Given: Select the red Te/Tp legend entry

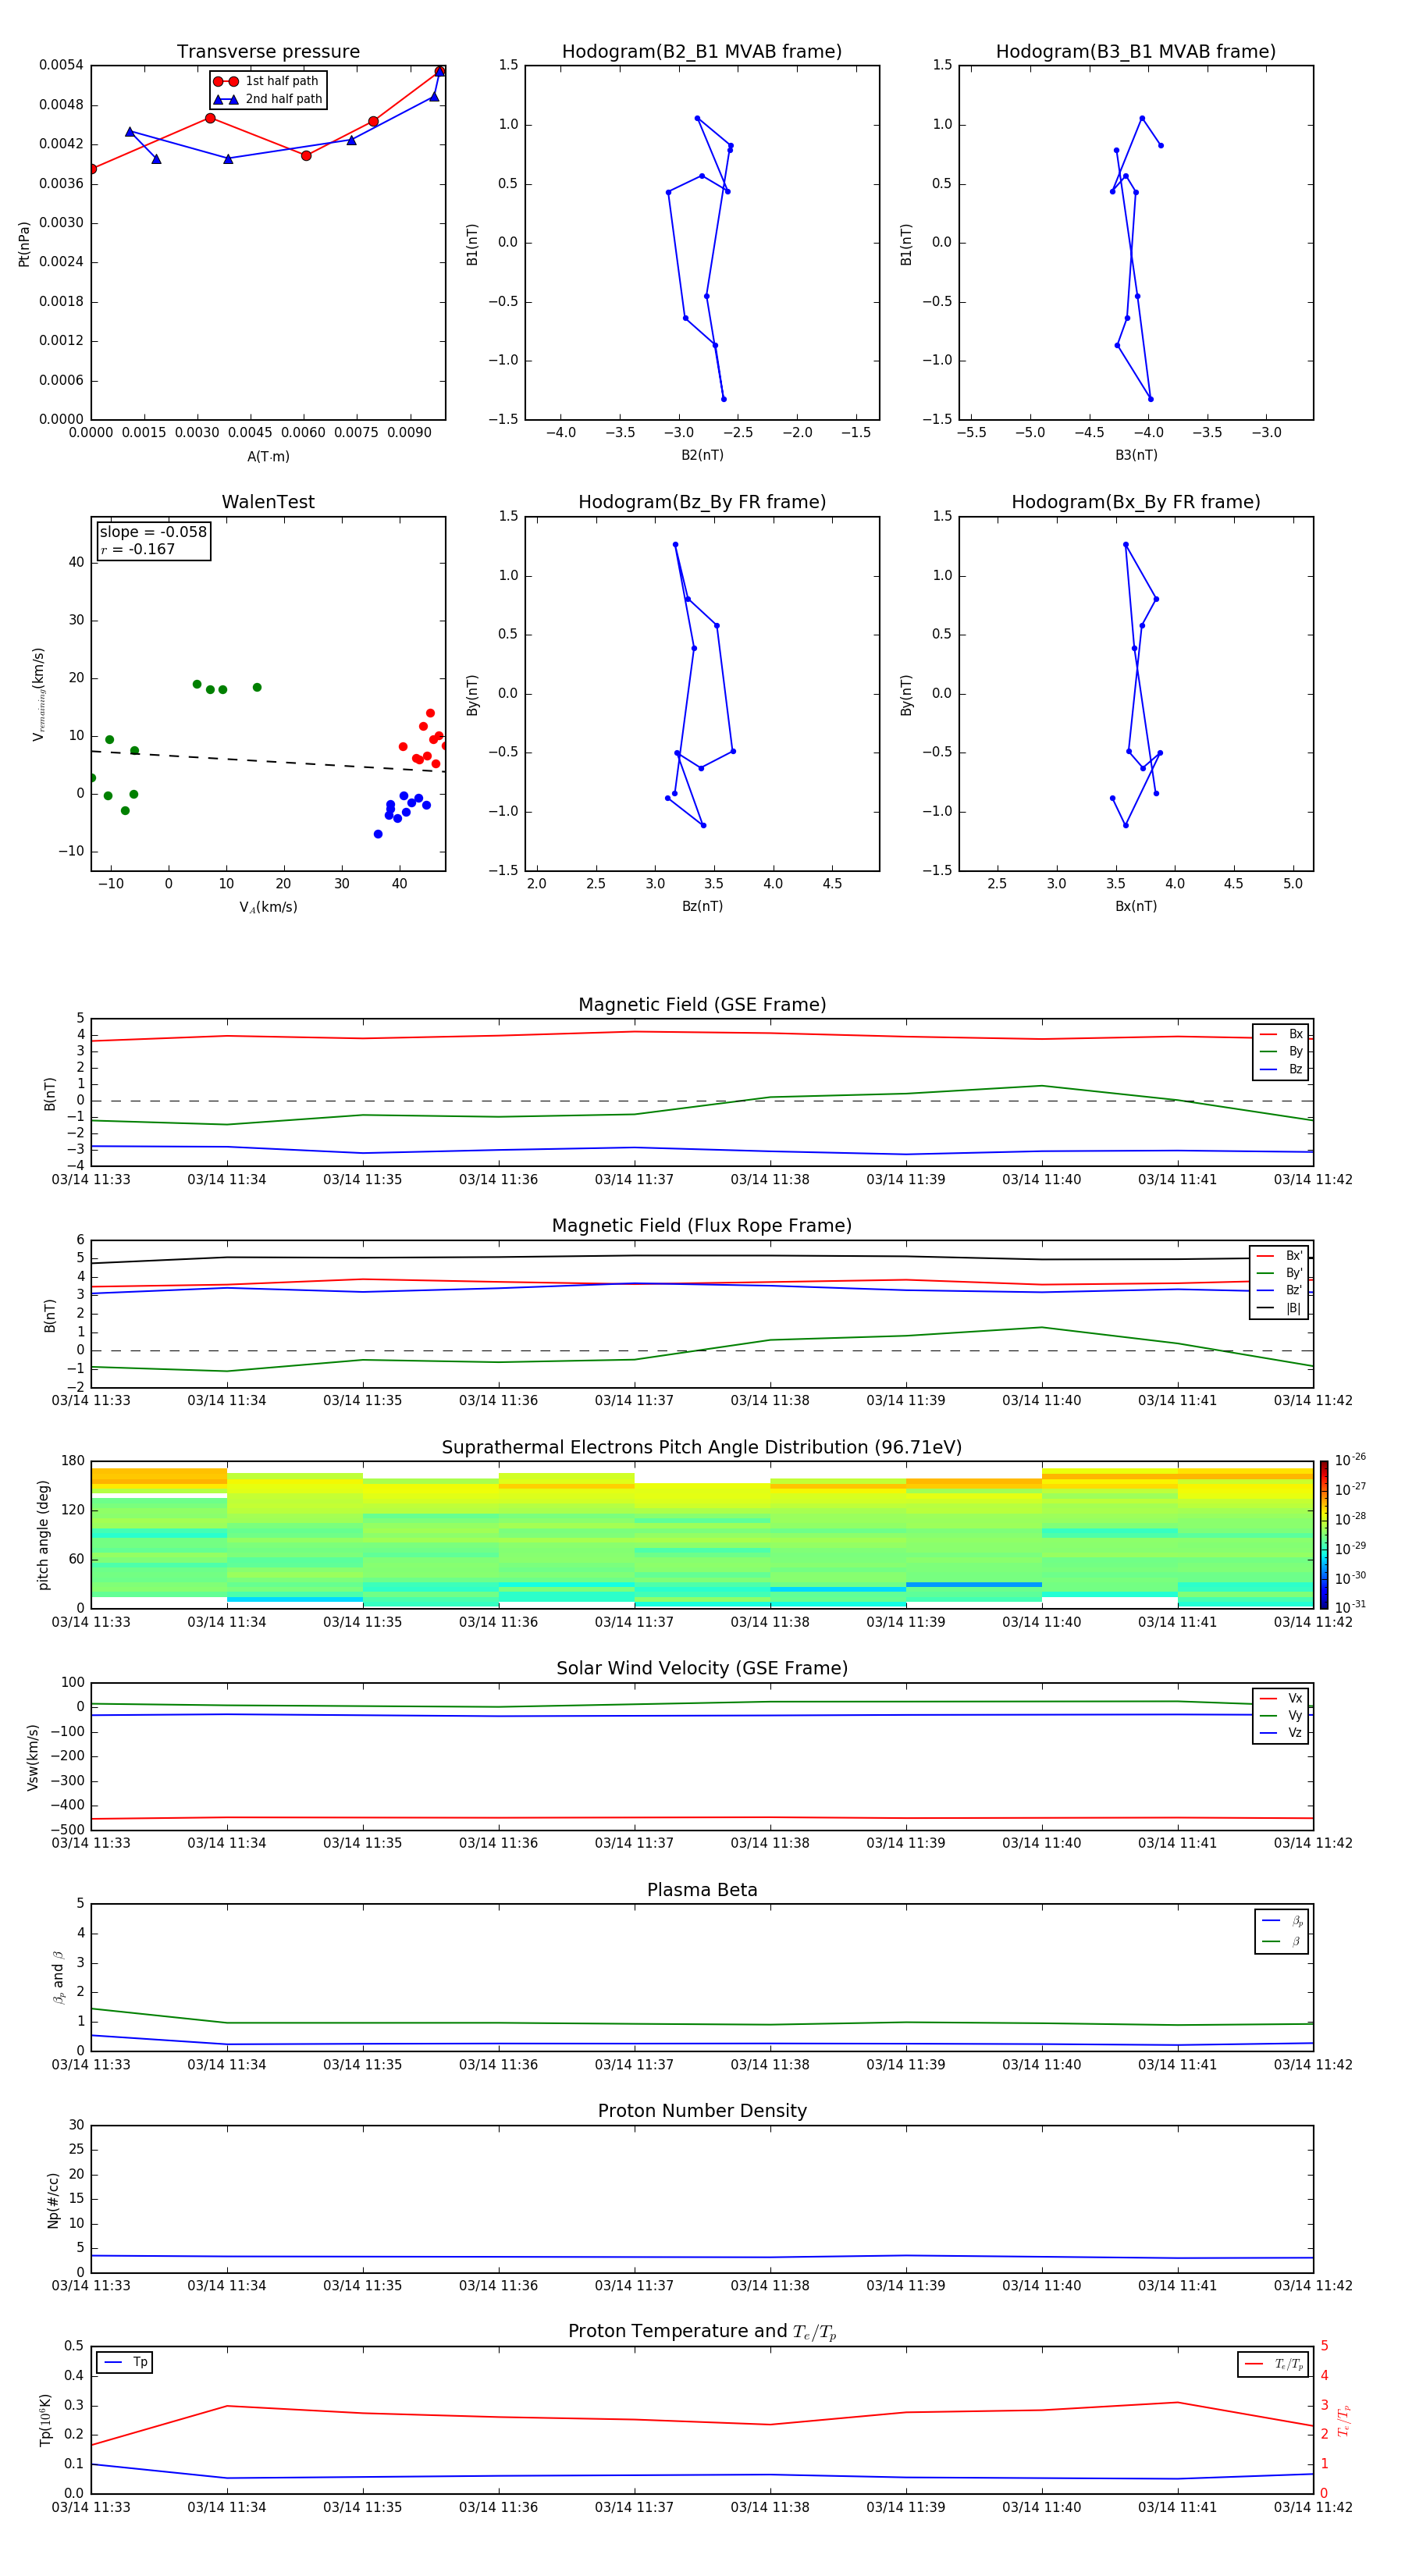Looking at the screenshot, I should click(1273, 2364).
